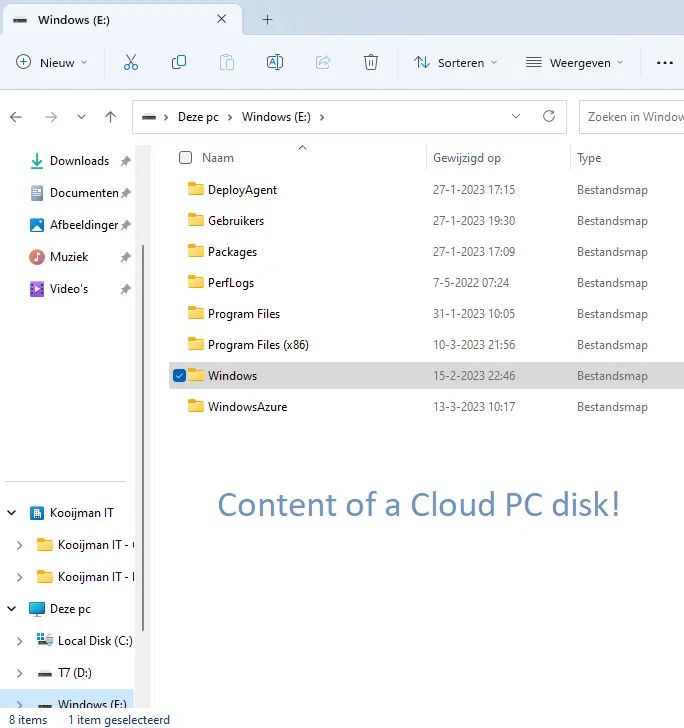Click Deze pc in the address breadcrumb
The width and height of the screenshot is (684, 728).
click(x=198, y=117)
